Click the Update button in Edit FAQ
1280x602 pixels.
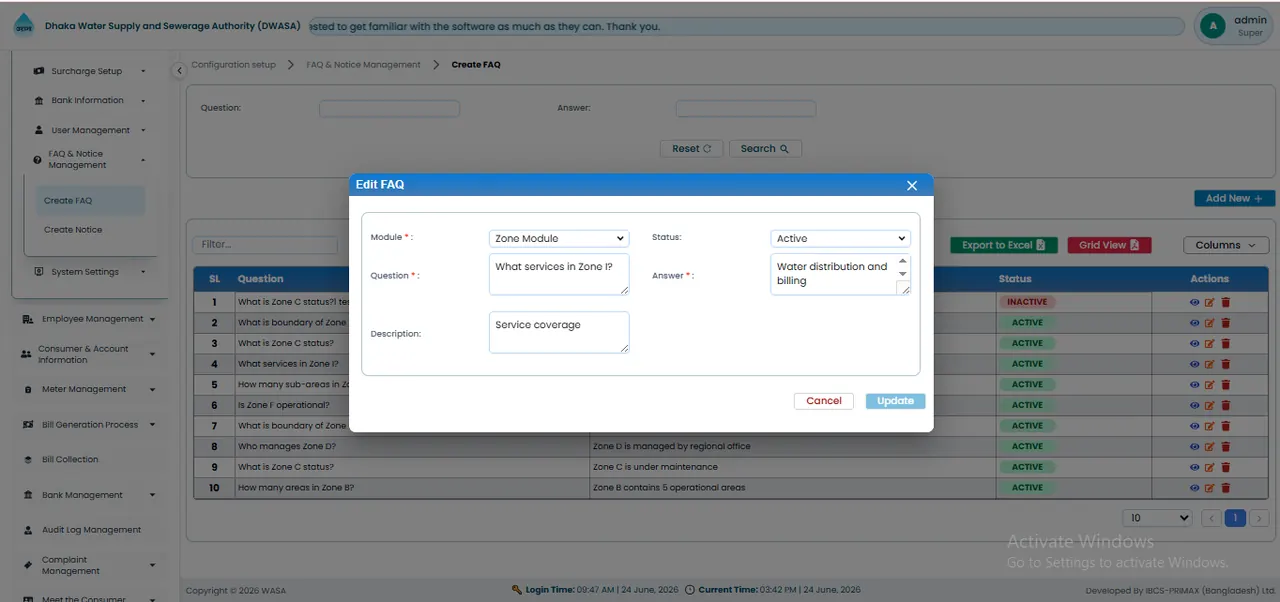point(896,401)
